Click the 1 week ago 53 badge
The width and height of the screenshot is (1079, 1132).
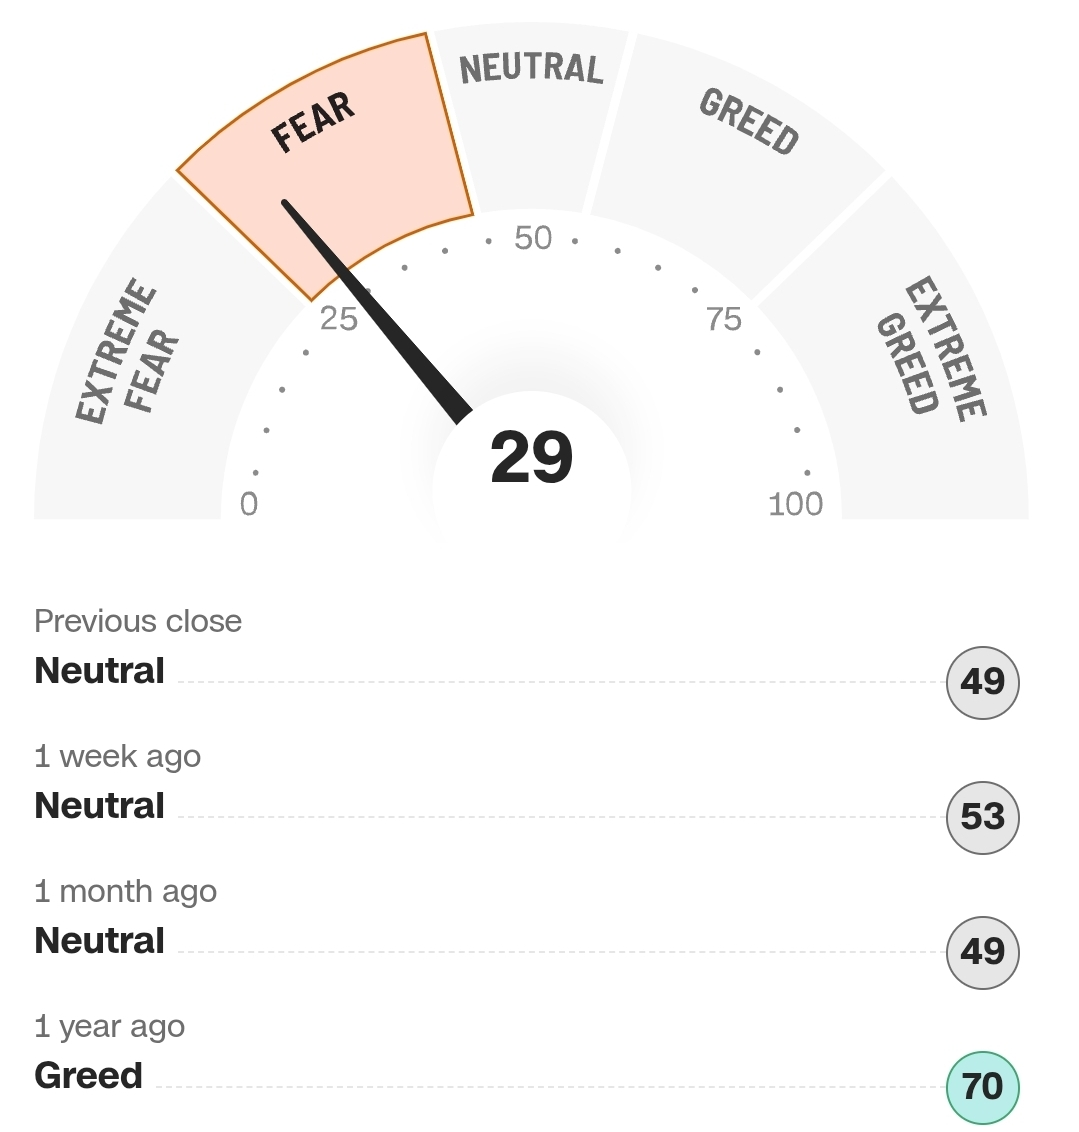click(x=982, y=817)
